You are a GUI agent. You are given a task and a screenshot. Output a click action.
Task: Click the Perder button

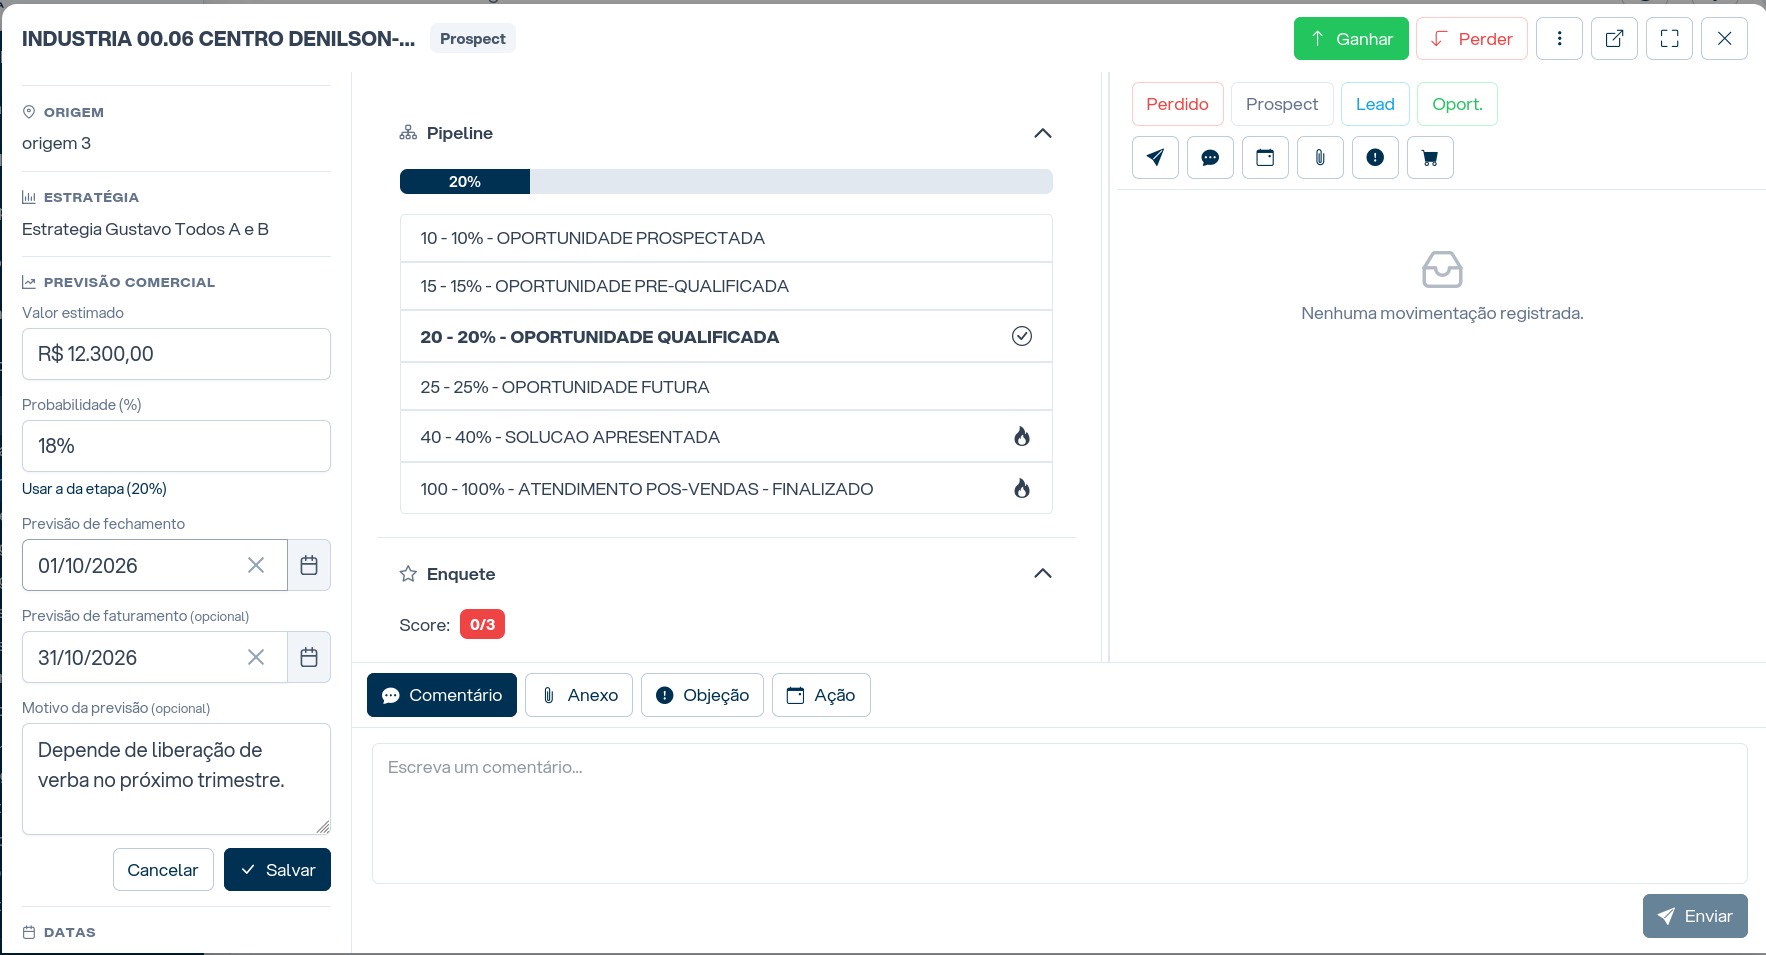[x=1471, y=39]
